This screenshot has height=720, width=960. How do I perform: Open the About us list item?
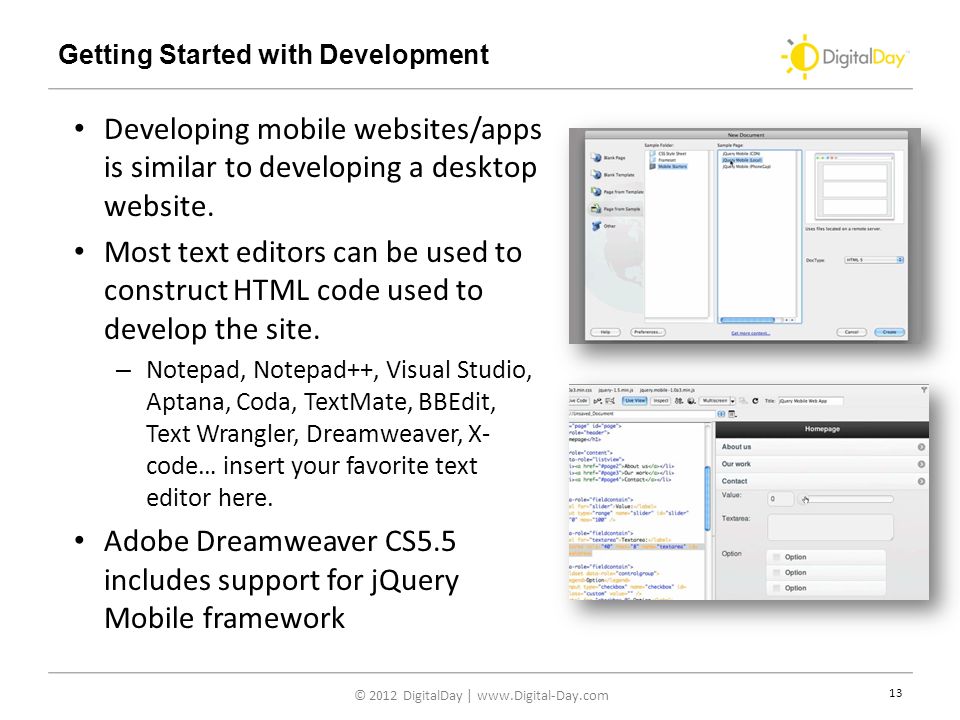(x=822, y=447)
